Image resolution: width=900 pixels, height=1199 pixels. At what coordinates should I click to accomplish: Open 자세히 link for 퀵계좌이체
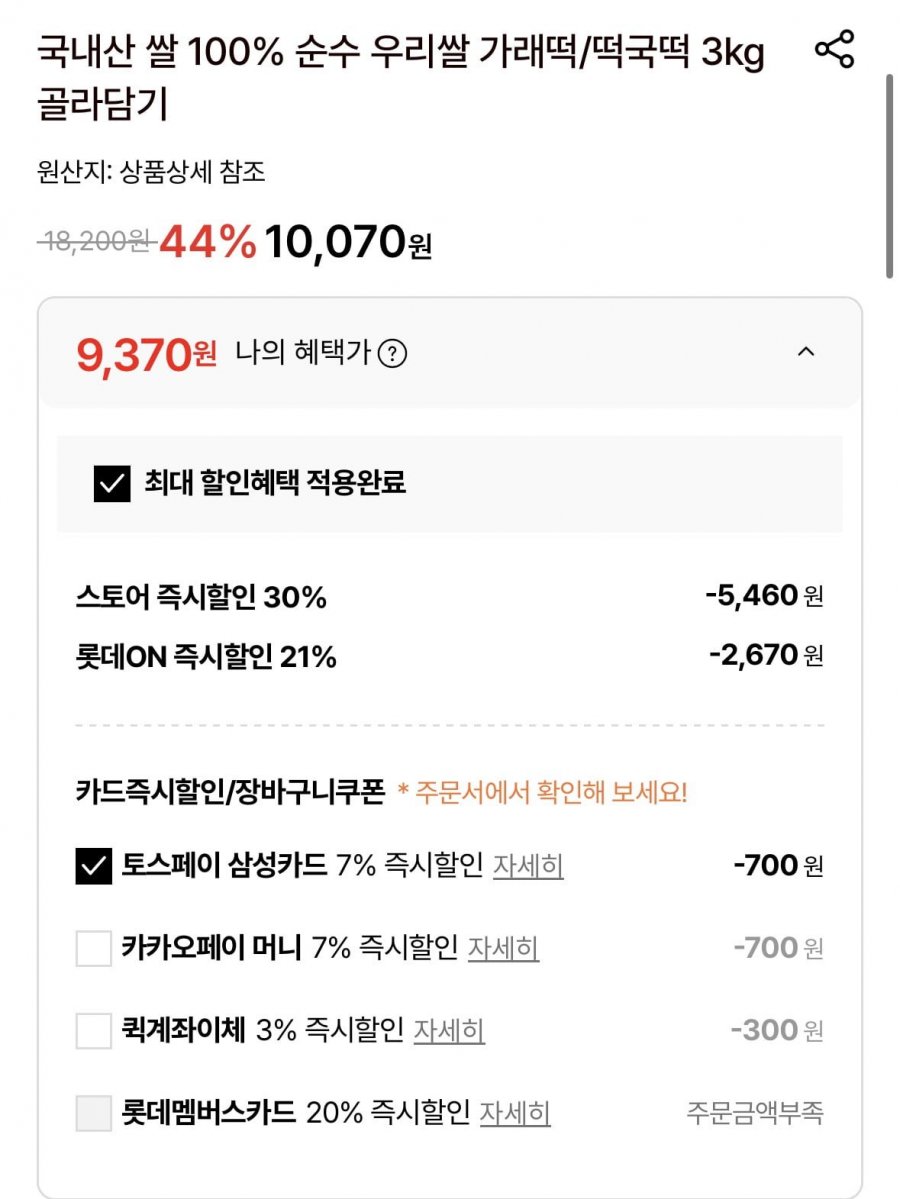coord(449,1031)
